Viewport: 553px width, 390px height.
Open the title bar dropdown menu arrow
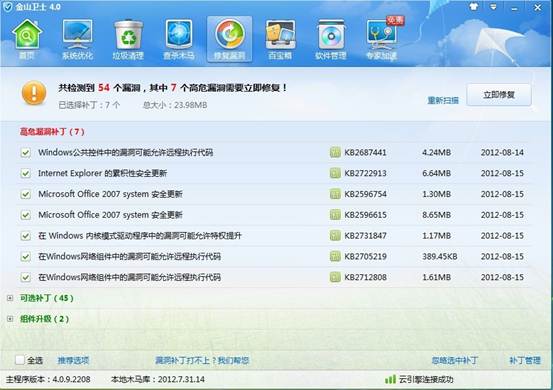[493, 7]
